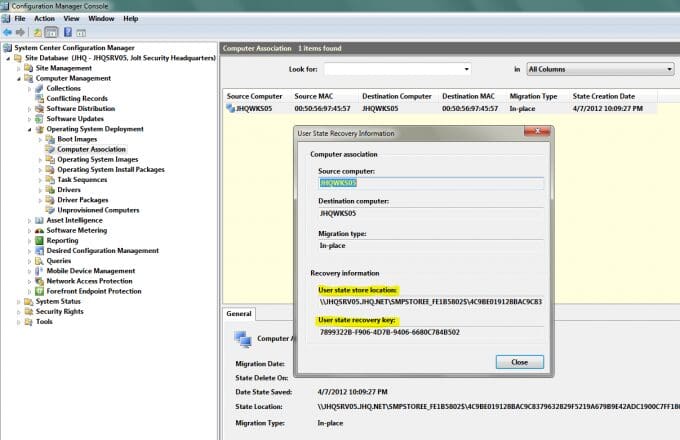The image size is (680, 440).
Task: Collapse the Site Database tree node
Action: (8, 58)
